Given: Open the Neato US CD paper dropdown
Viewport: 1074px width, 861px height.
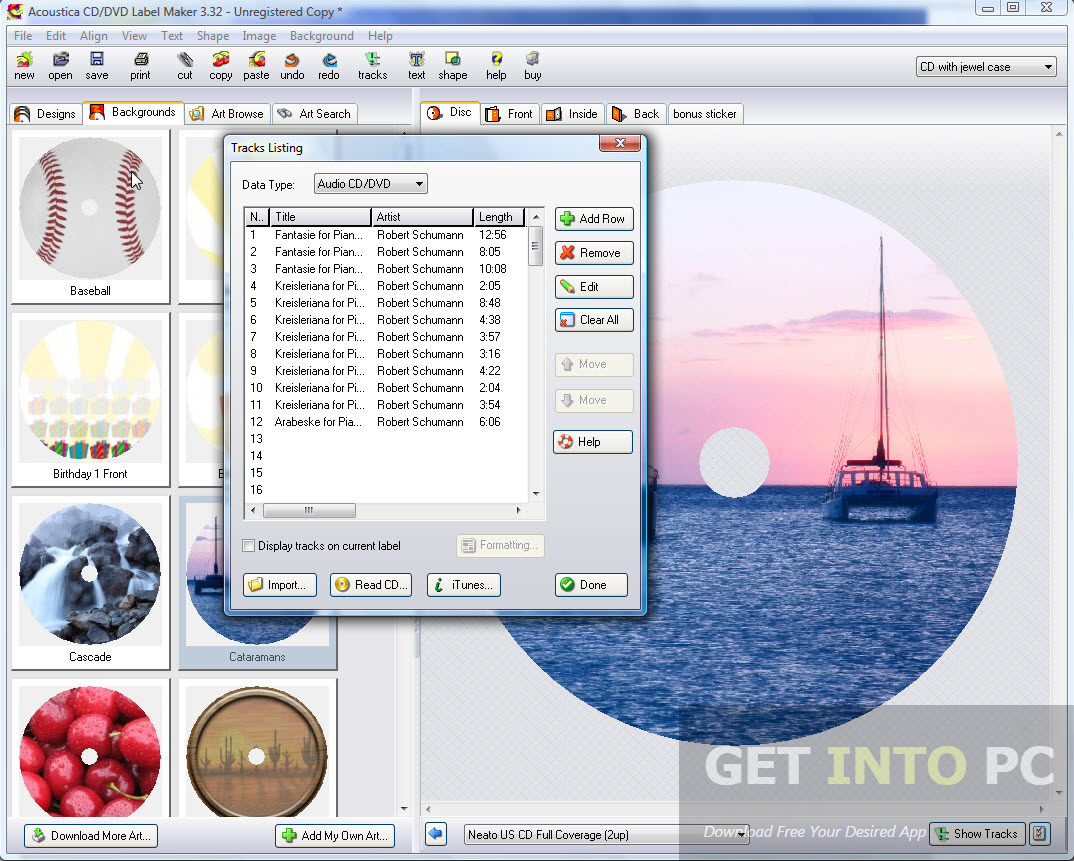Looking at the screenshot, I should pos(606,834).
